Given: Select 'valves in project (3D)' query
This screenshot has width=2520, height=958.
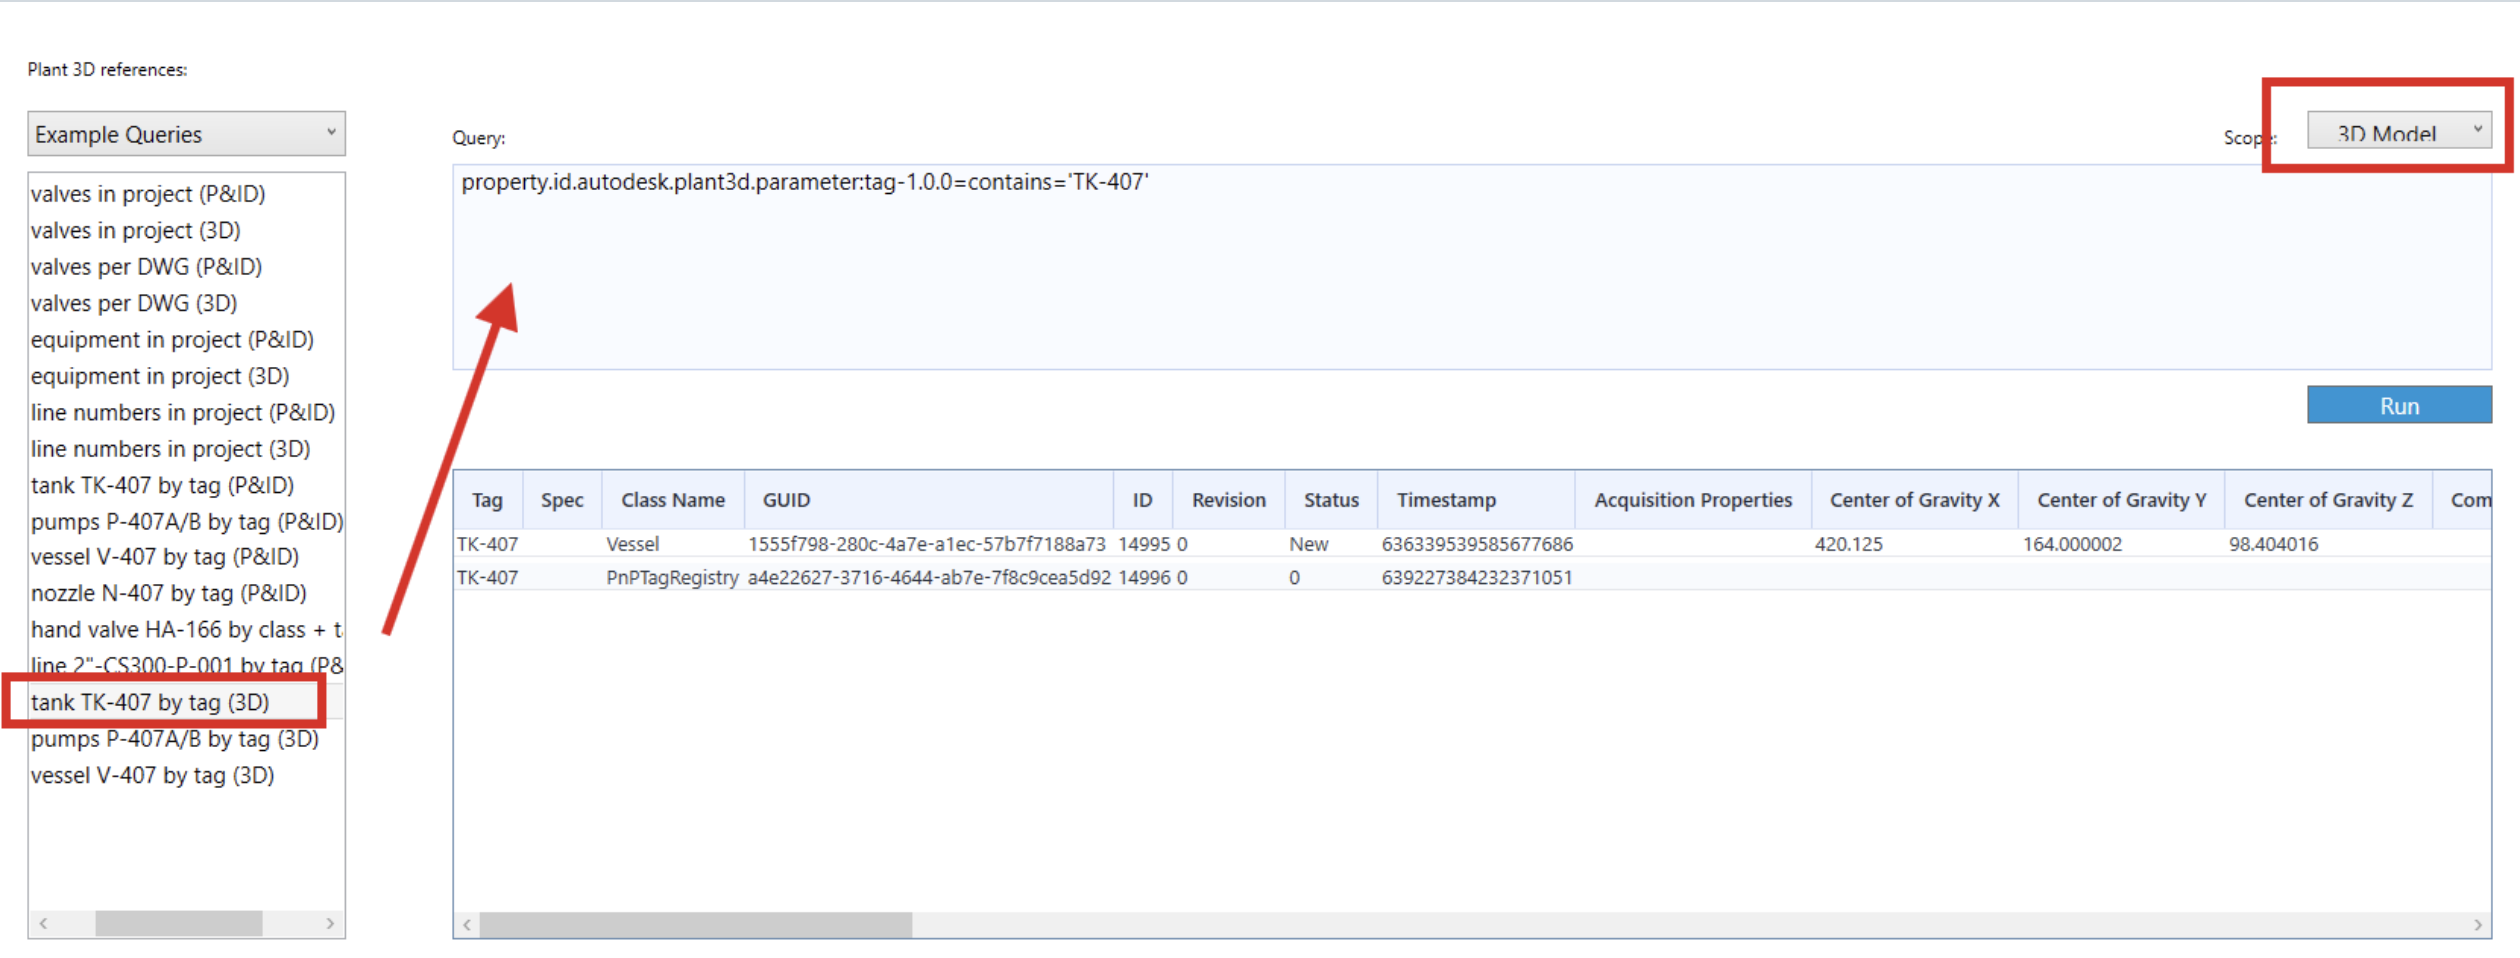Looking at the screenshot, I should (x=136, y=230).
